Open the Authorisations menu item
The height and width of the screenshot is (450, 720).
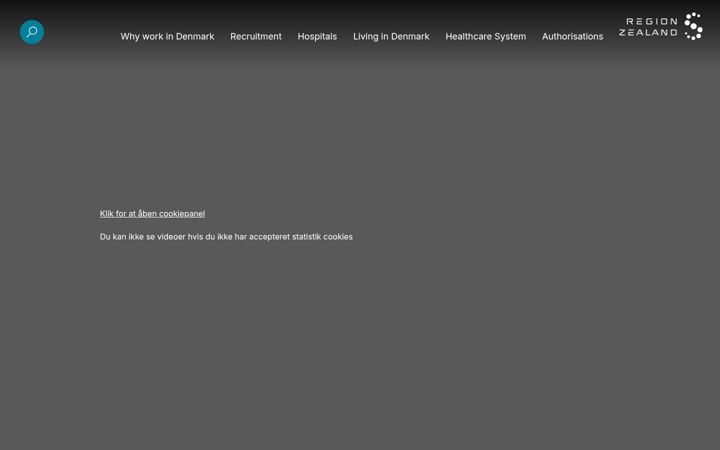(573, 37)
